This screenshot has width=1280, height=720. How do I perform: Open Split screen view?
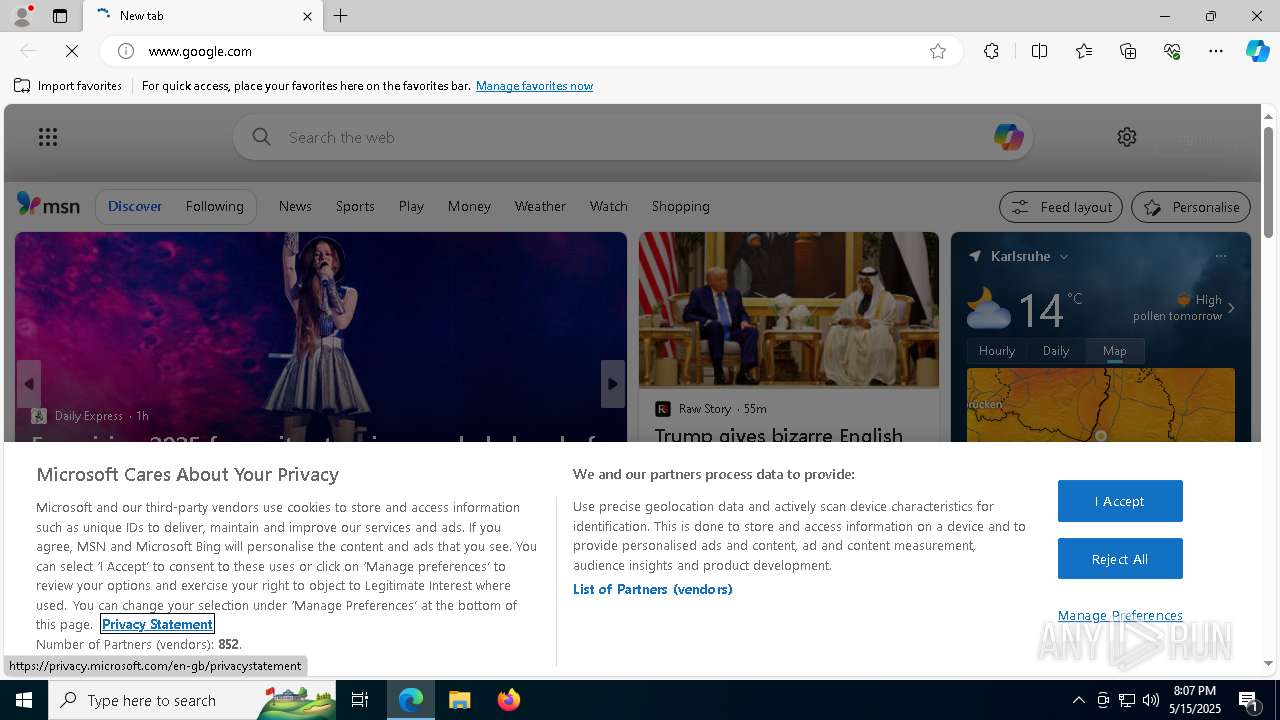click(x=1039, y=51)
